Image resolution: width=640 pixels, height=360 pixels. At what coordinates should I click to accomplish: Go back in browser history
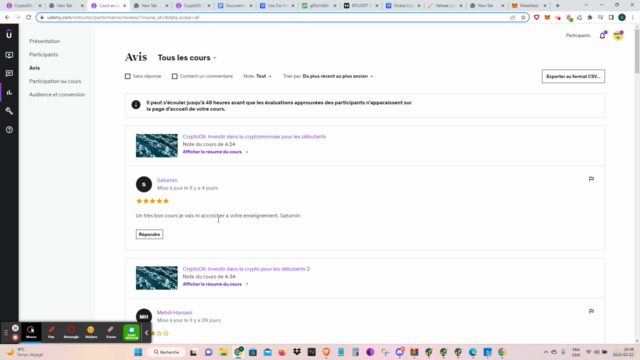[x=7, y=18]
